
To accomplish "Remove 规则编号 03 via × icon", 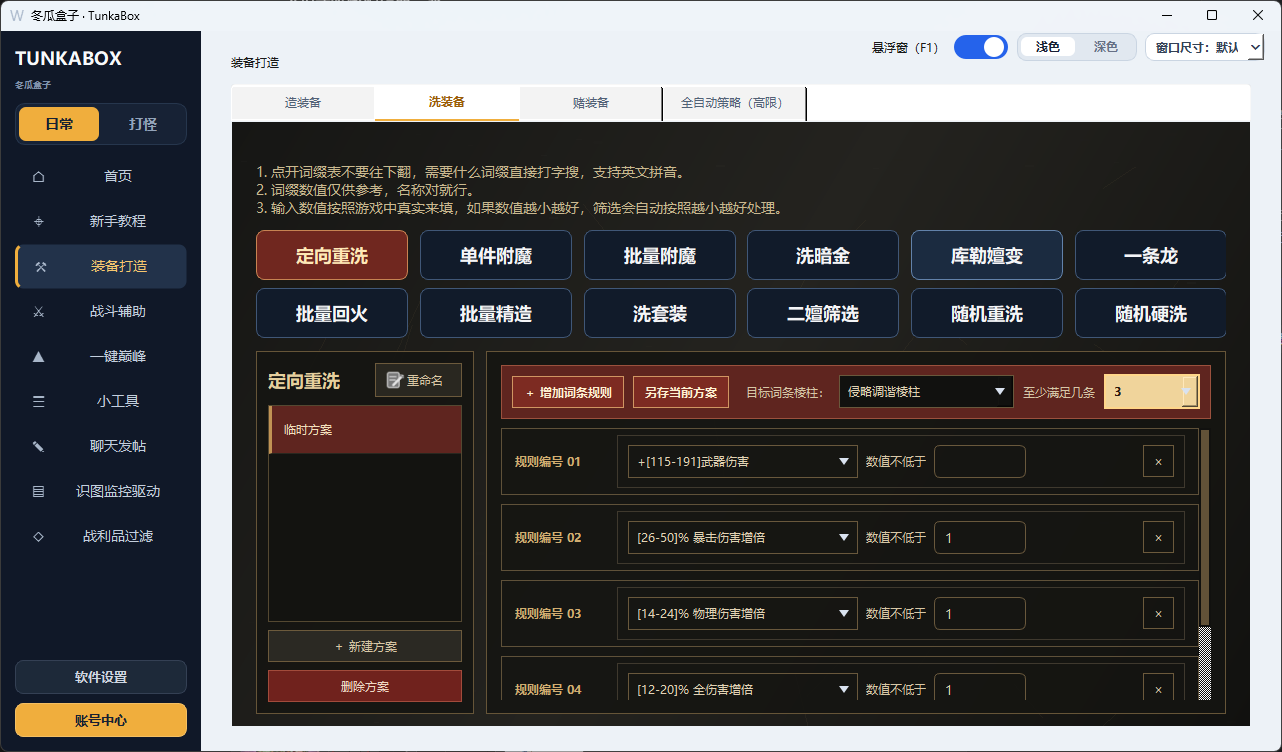I will coord(1158,614).
